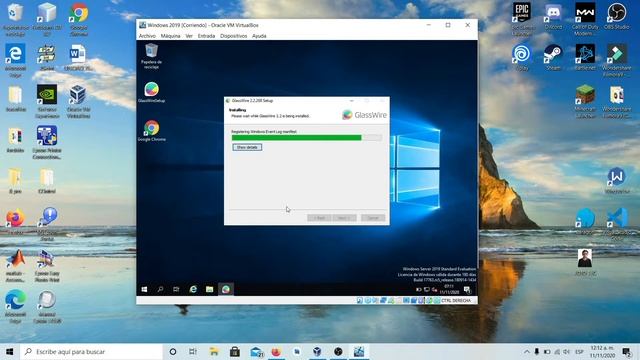Viewport: 640px width, 360px height.
Task: Open Mail app on host taskbar
Action: pyautogui.click(x=256, y=351)
